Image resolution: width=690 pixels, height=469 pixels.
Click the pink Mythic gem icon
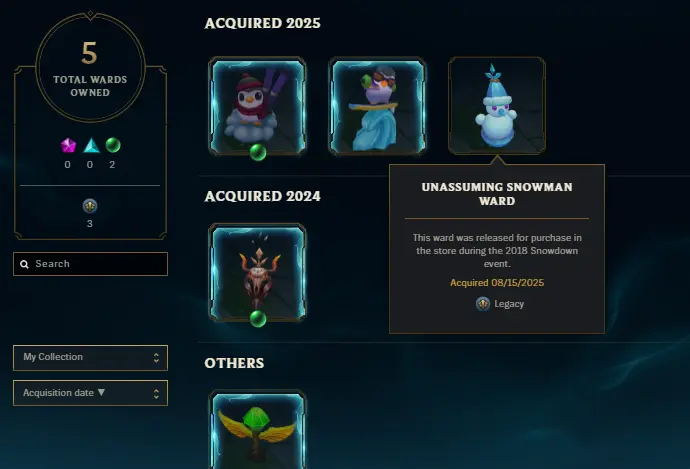click(x=68, y=145)
